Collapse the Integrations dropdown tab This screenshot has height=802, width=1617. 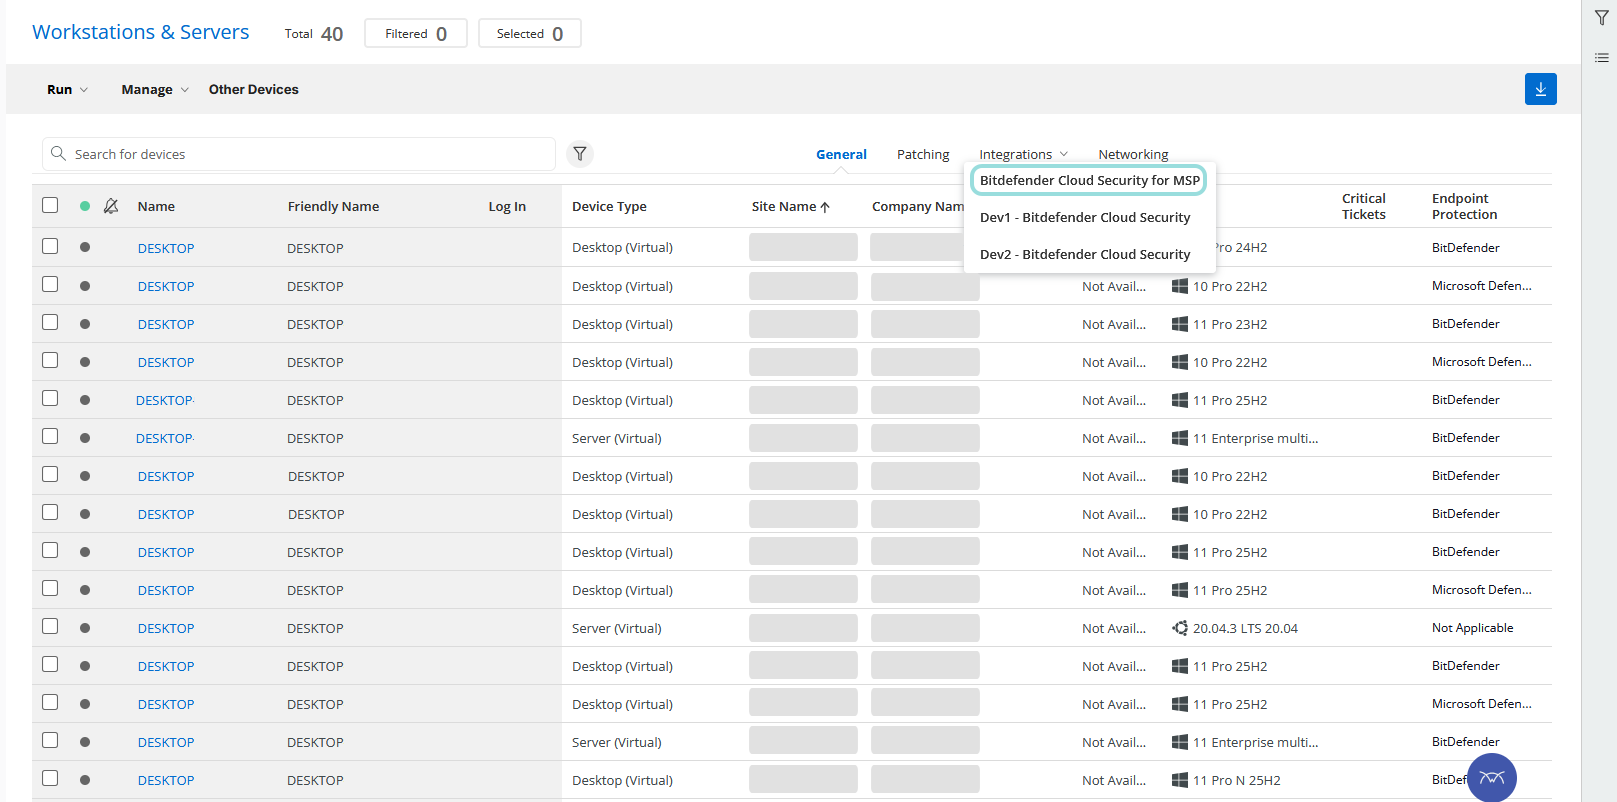pyautogui.click(x=1023, y=154)
